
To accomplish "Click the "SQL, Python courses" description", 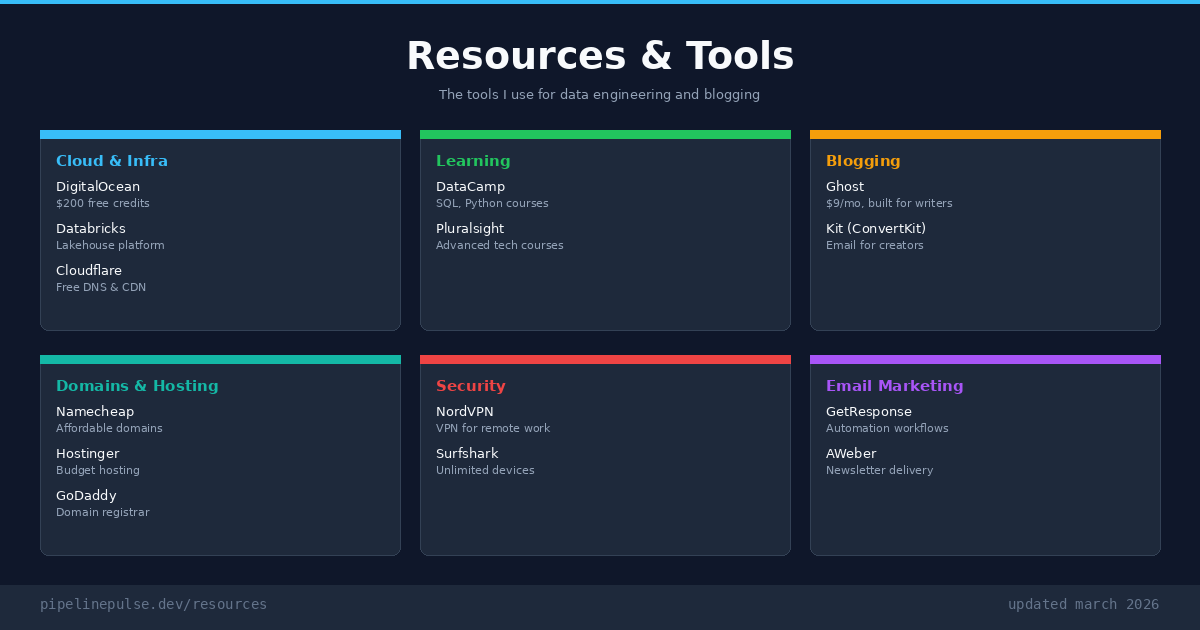I will click(x=492, y=204).
